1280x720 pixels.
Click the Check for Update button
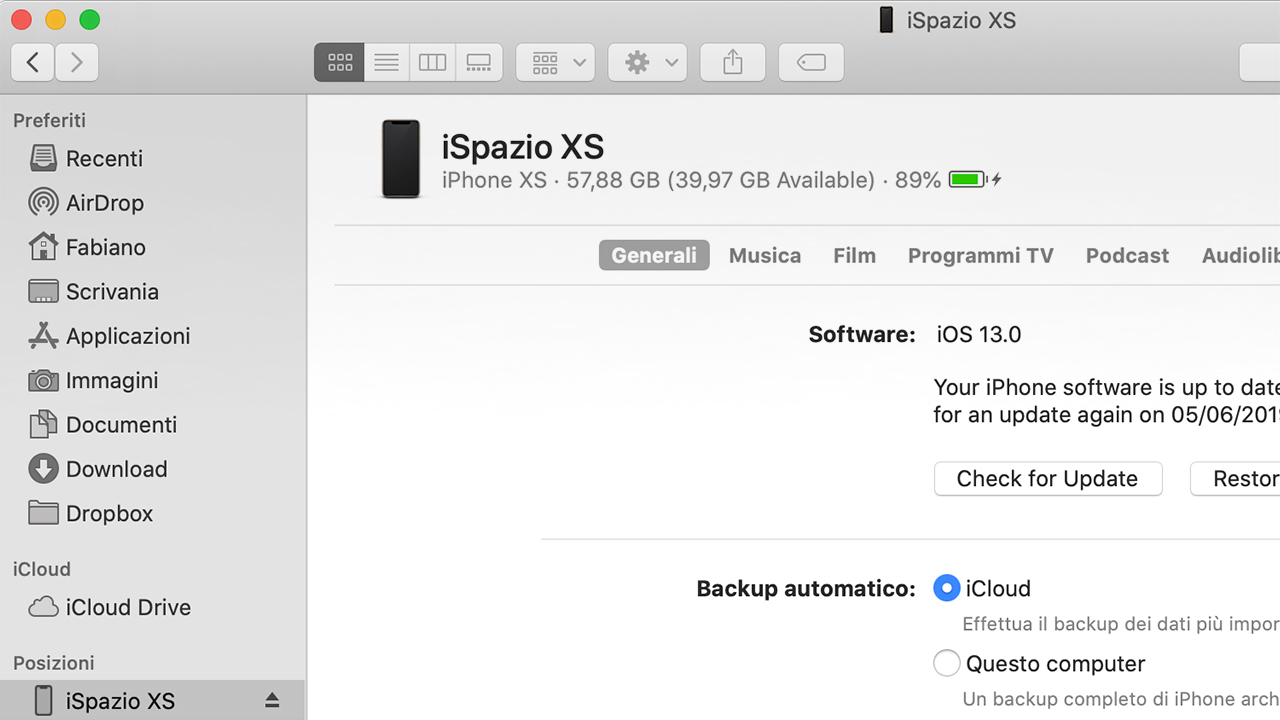(x=1048, y=479)
